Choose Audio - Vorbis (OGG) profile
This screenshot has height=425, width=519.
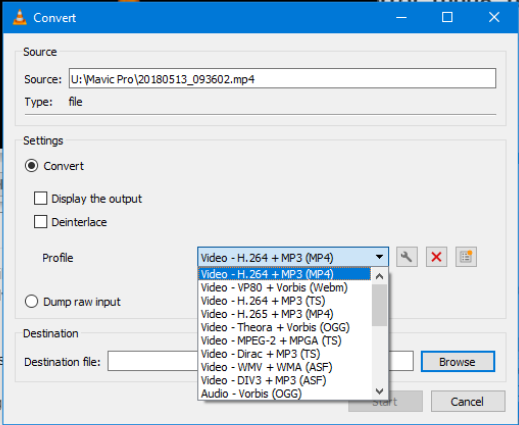(x=284, y=394)
